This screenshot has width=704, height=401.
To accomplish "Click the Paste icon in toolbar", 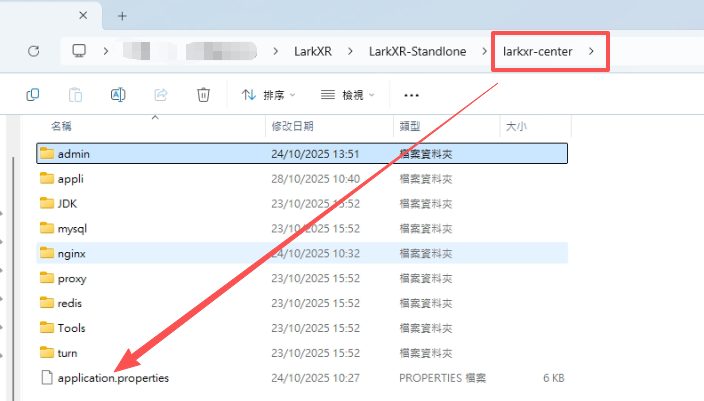I will [x=75, y=95].
